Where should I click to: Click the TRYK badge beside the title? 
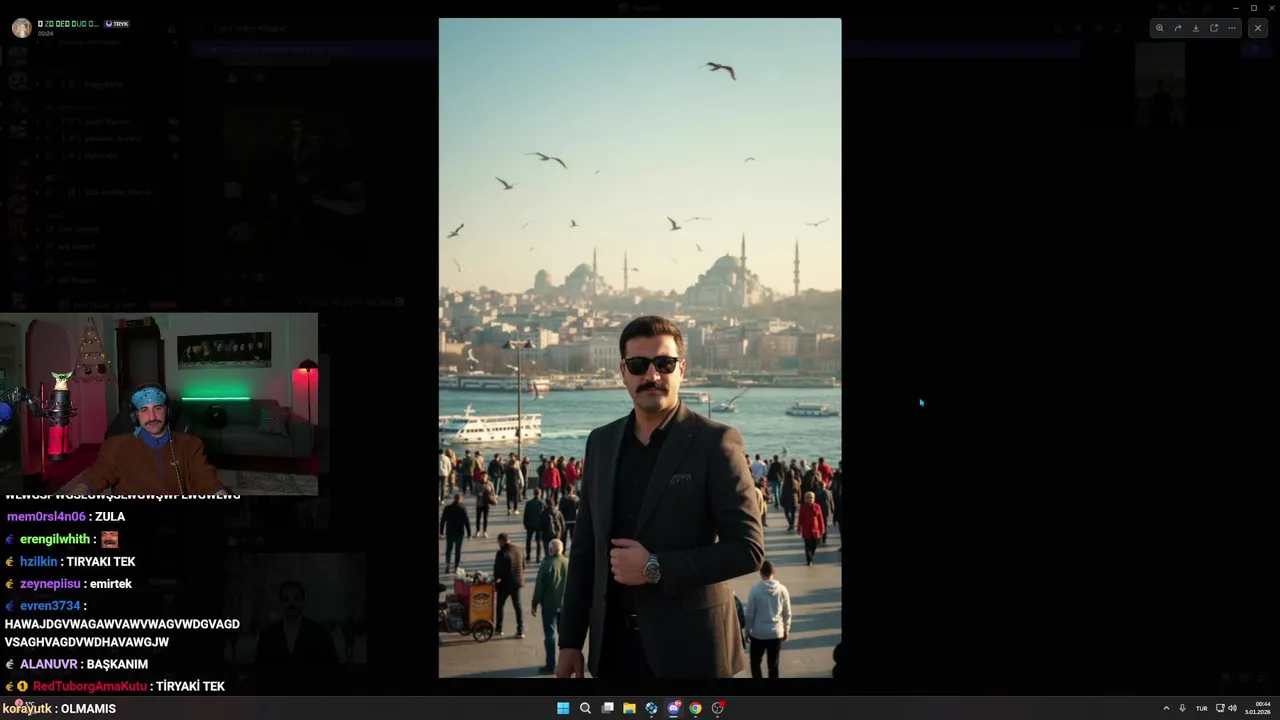117,24
